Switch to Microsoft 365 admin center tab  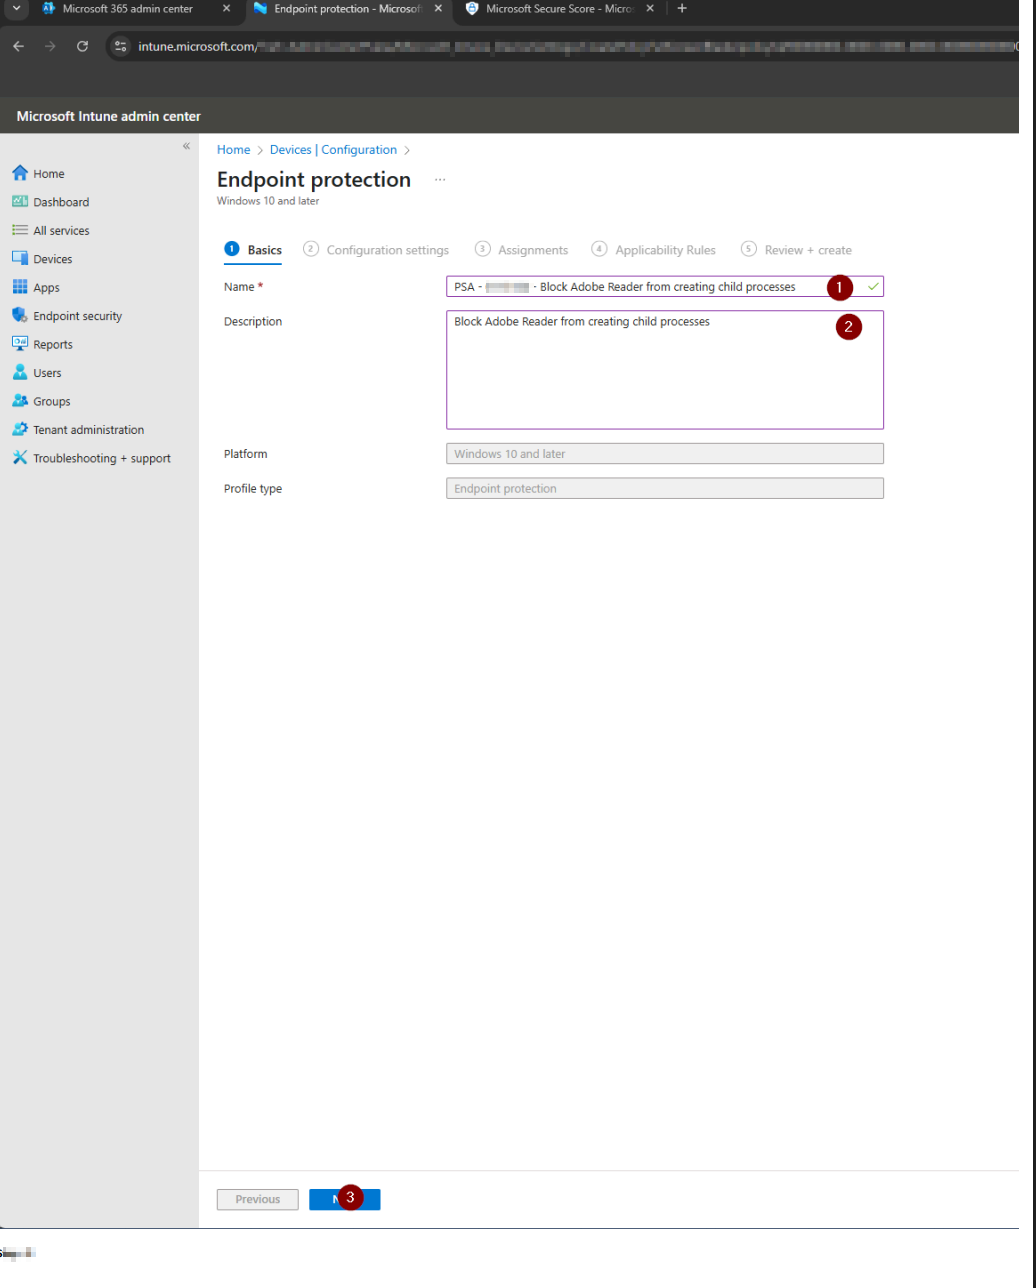(127, 9)
